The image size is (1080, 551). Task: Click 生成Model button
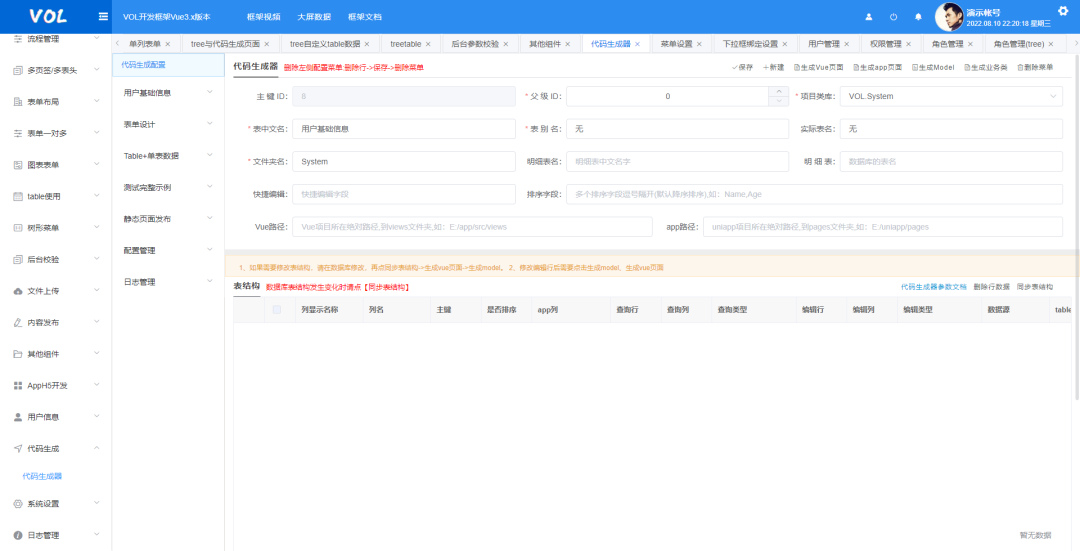(x=933, y=67)
